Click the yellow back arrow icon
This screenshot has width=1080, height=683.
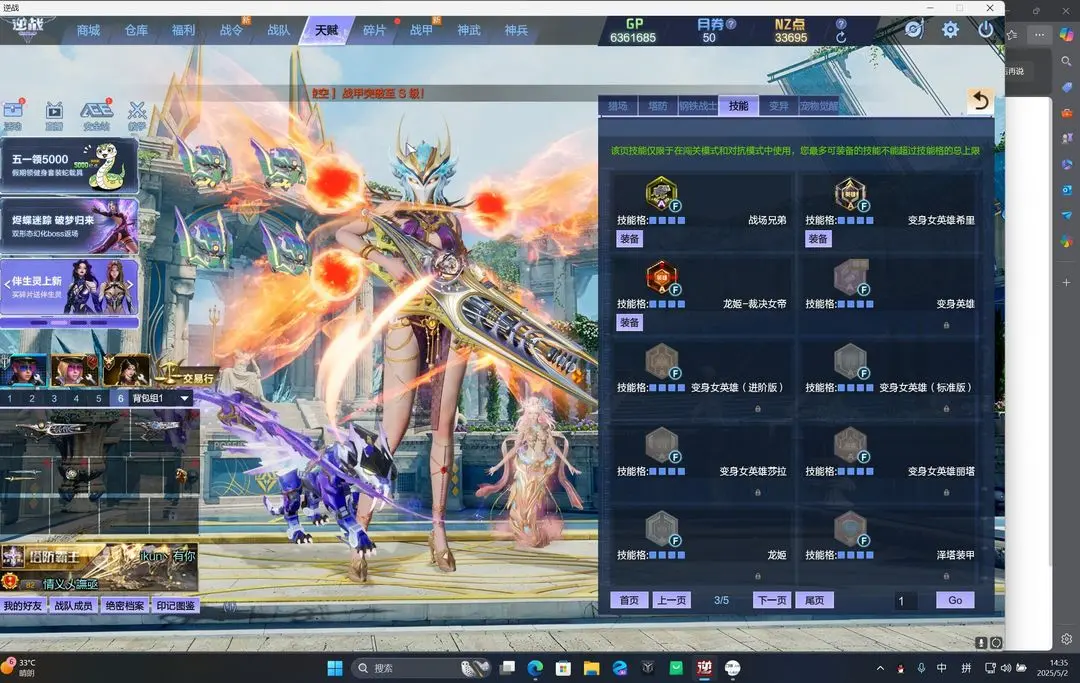click(x=980, y=102)
